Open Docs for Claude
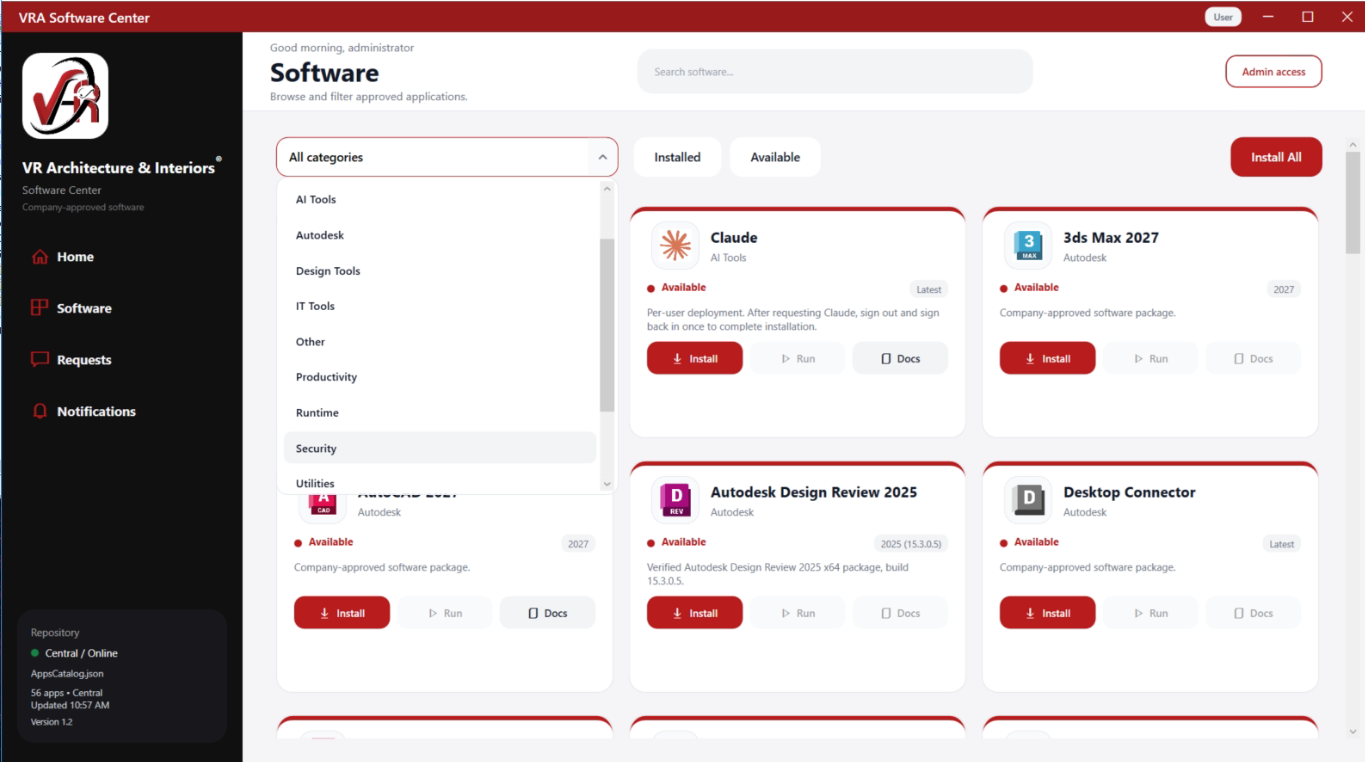The height and width of the screenshot is (762, 1365). [900, 358]
